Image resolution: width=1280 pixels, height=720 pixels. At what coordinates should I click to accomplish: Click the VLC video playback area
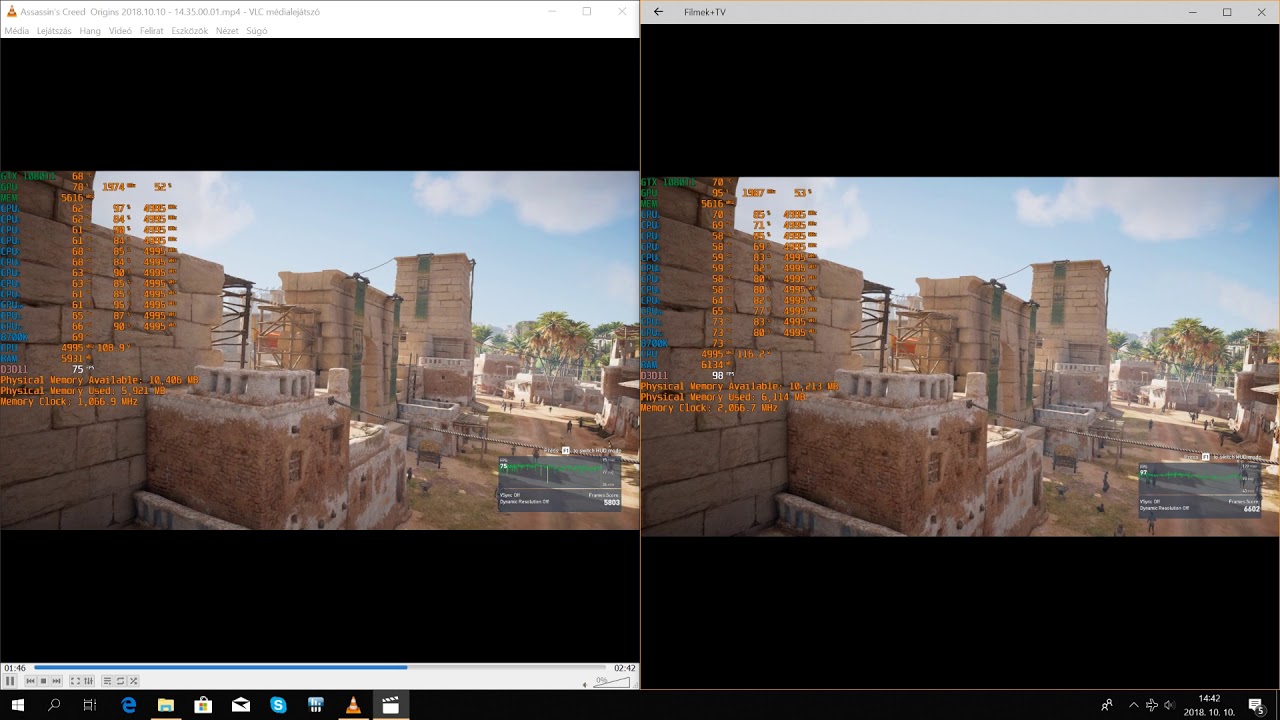(x=320, y=350)
